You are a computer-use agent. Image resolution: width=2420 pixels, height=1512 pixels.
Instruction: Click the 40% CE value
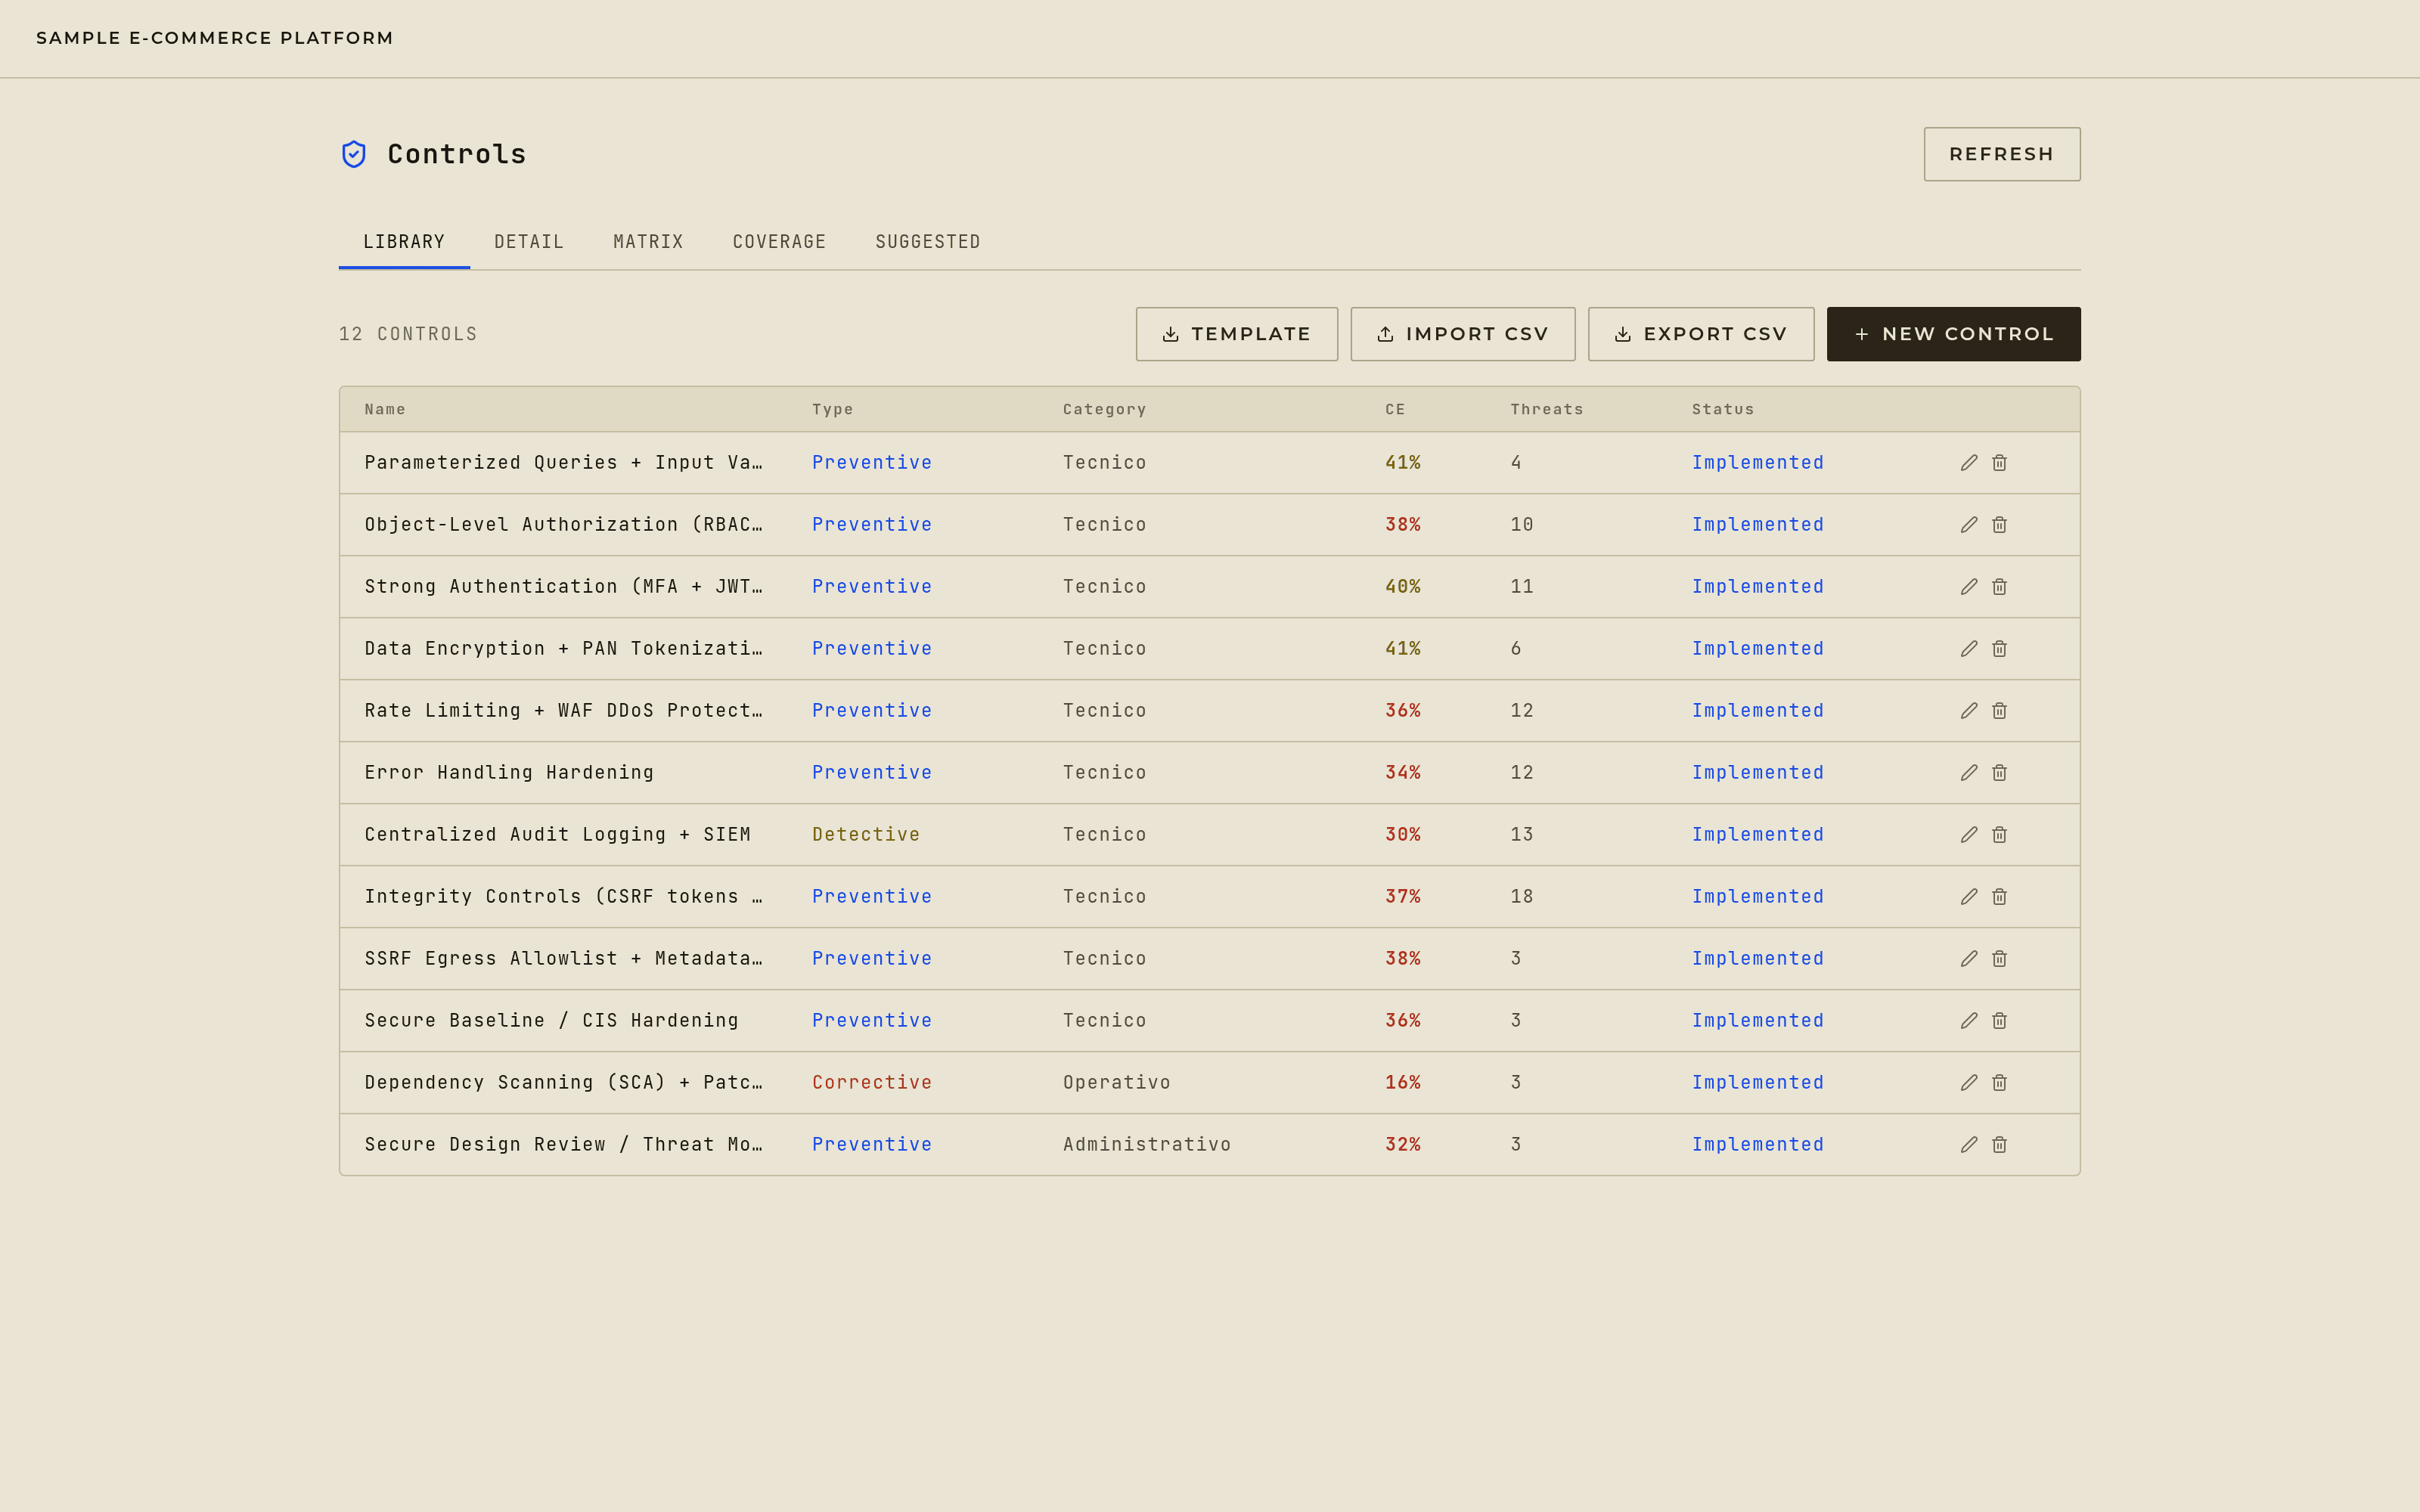tap(1402, 587)
